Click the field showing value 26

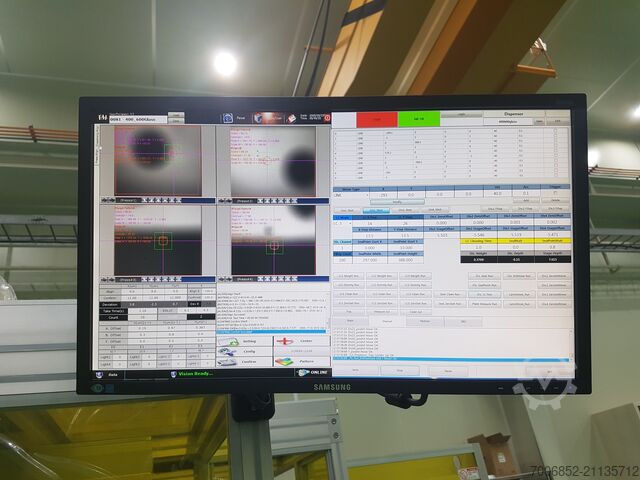tap(405, 224)
